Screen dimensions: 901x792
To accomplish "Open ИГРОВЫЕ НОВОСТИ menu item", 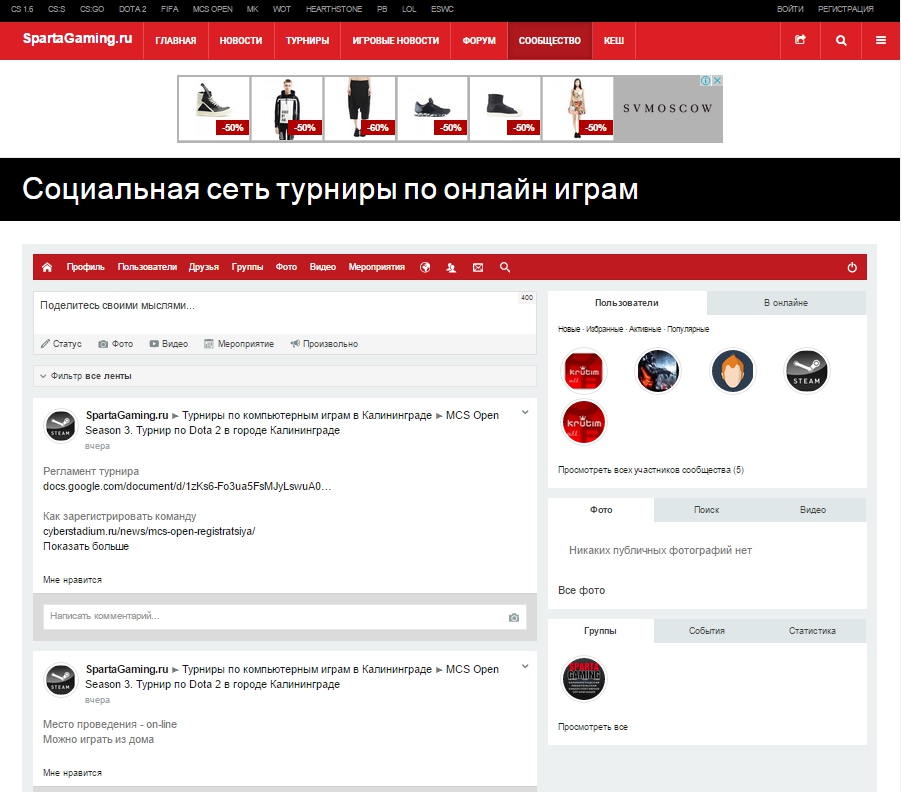I will [395, 41].
